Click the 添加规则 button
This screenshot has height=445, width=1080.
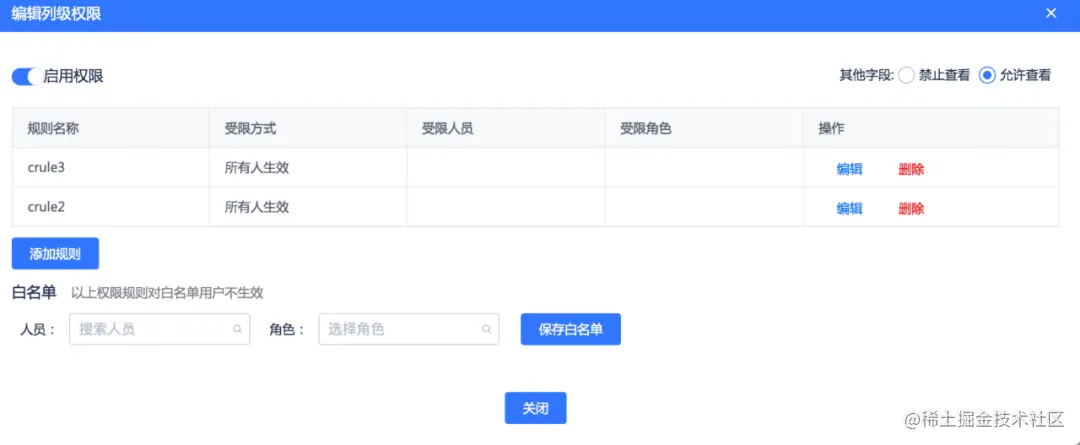coord(55,253)
